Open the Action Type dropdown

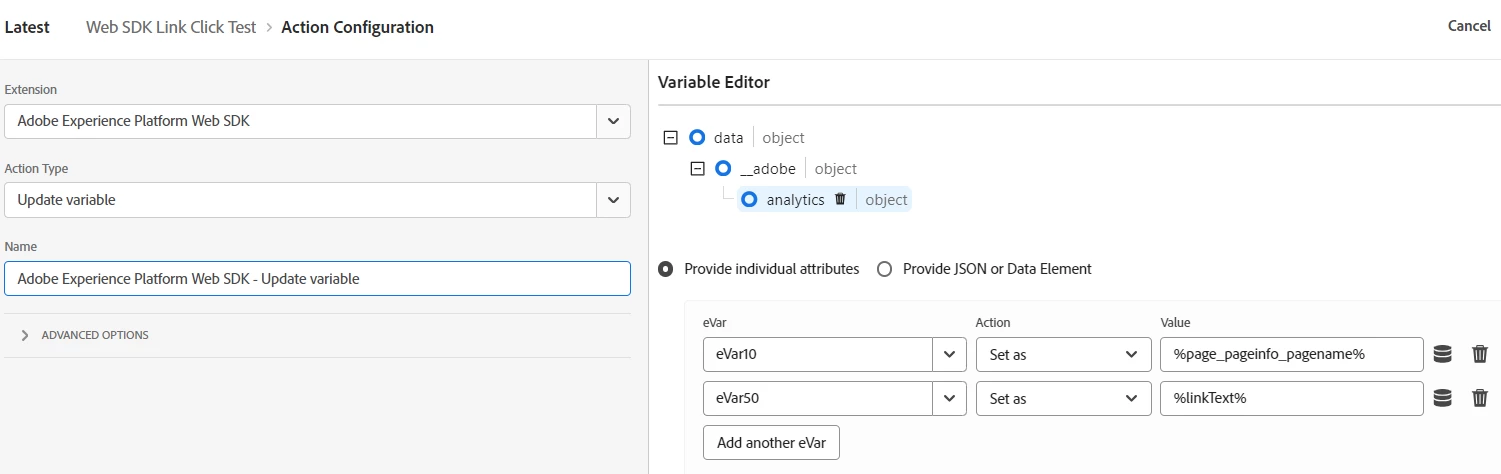(614, 200)
